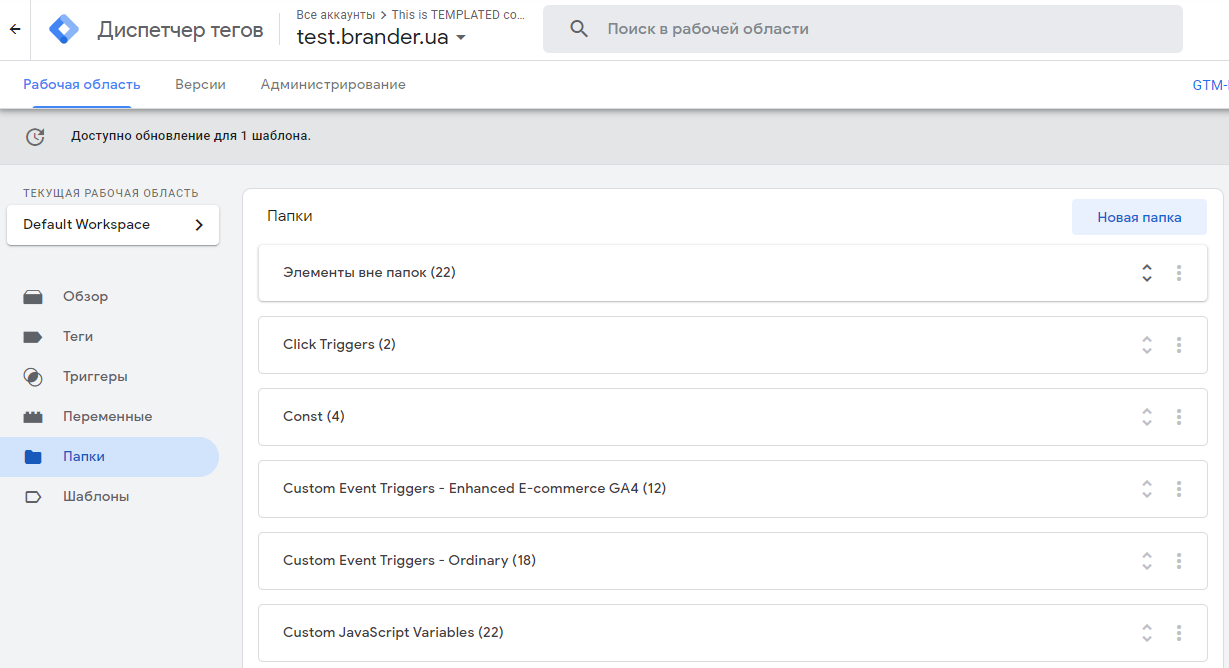Click the template update refresh icon
Image resolution: width=1229 pixels, height=668 pixels.
coord(35,137)
